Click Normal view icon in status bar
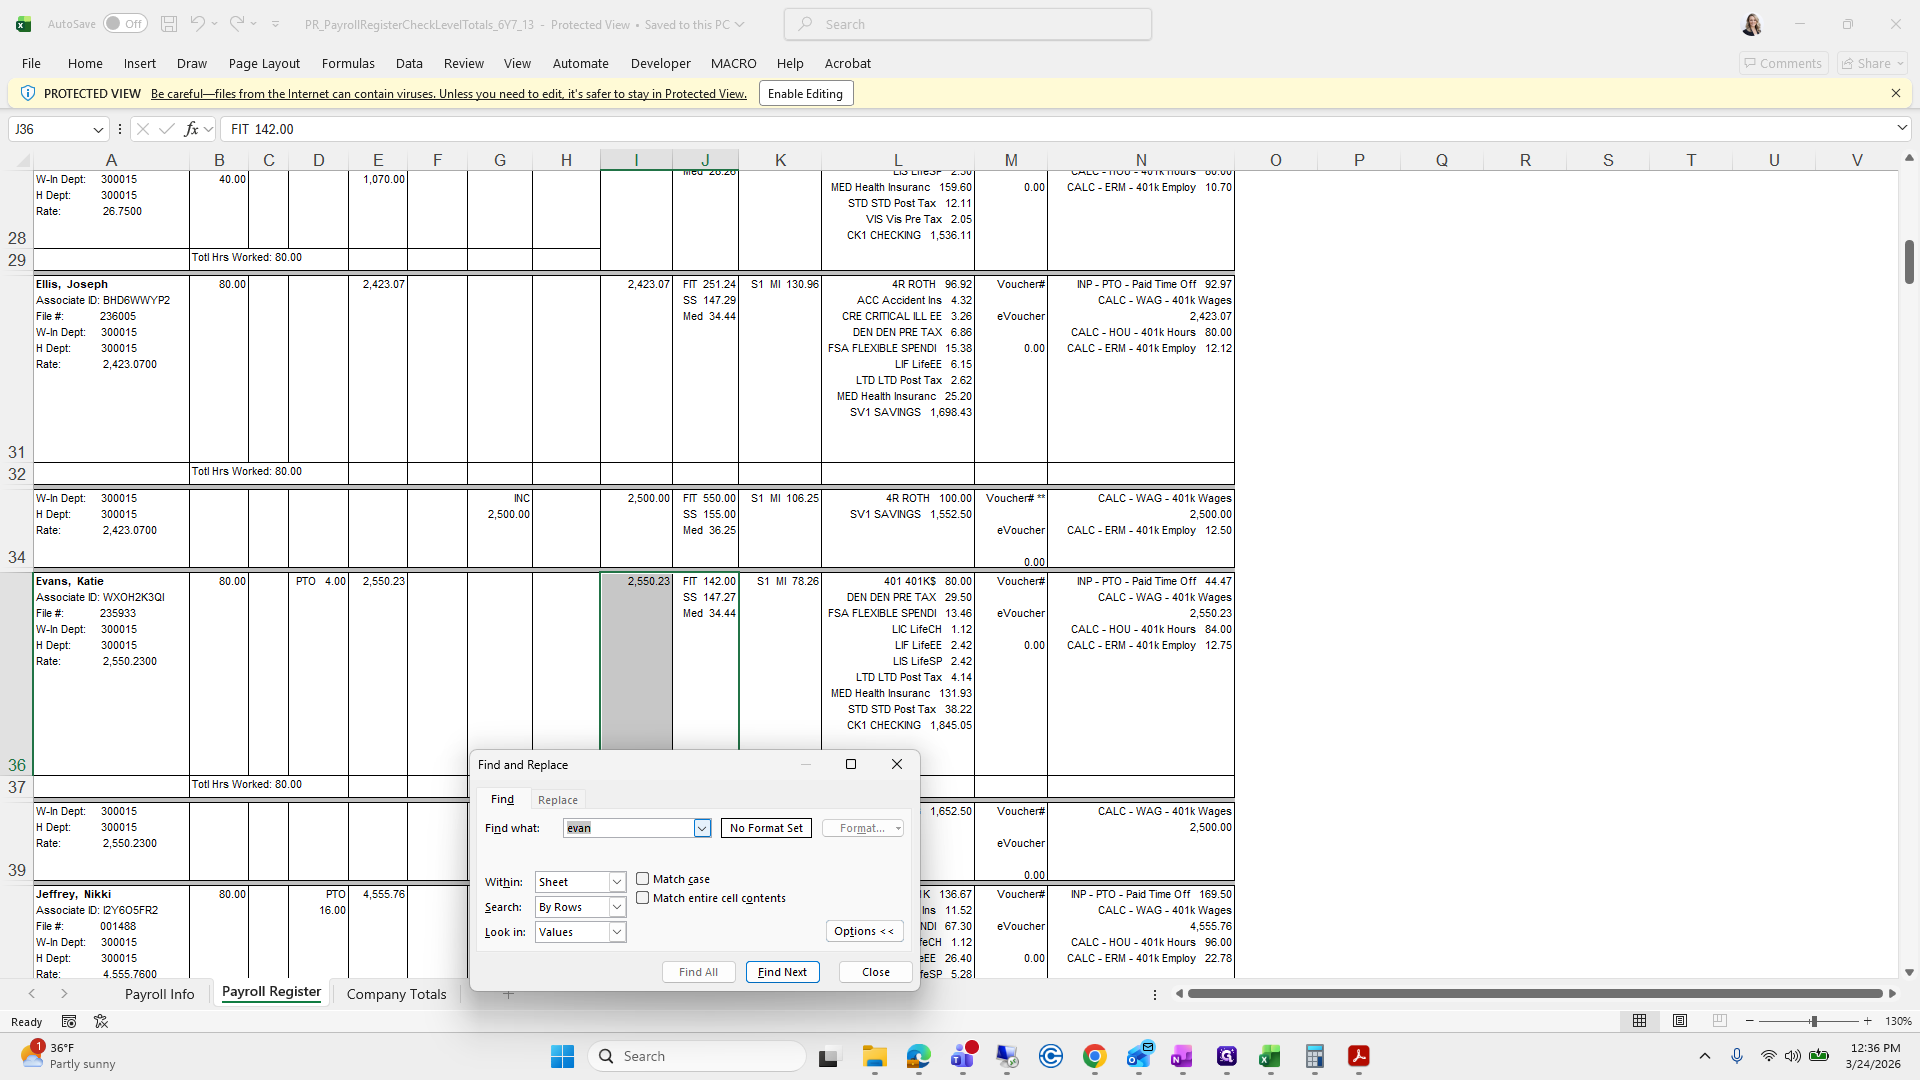 coord(1639,1021)
